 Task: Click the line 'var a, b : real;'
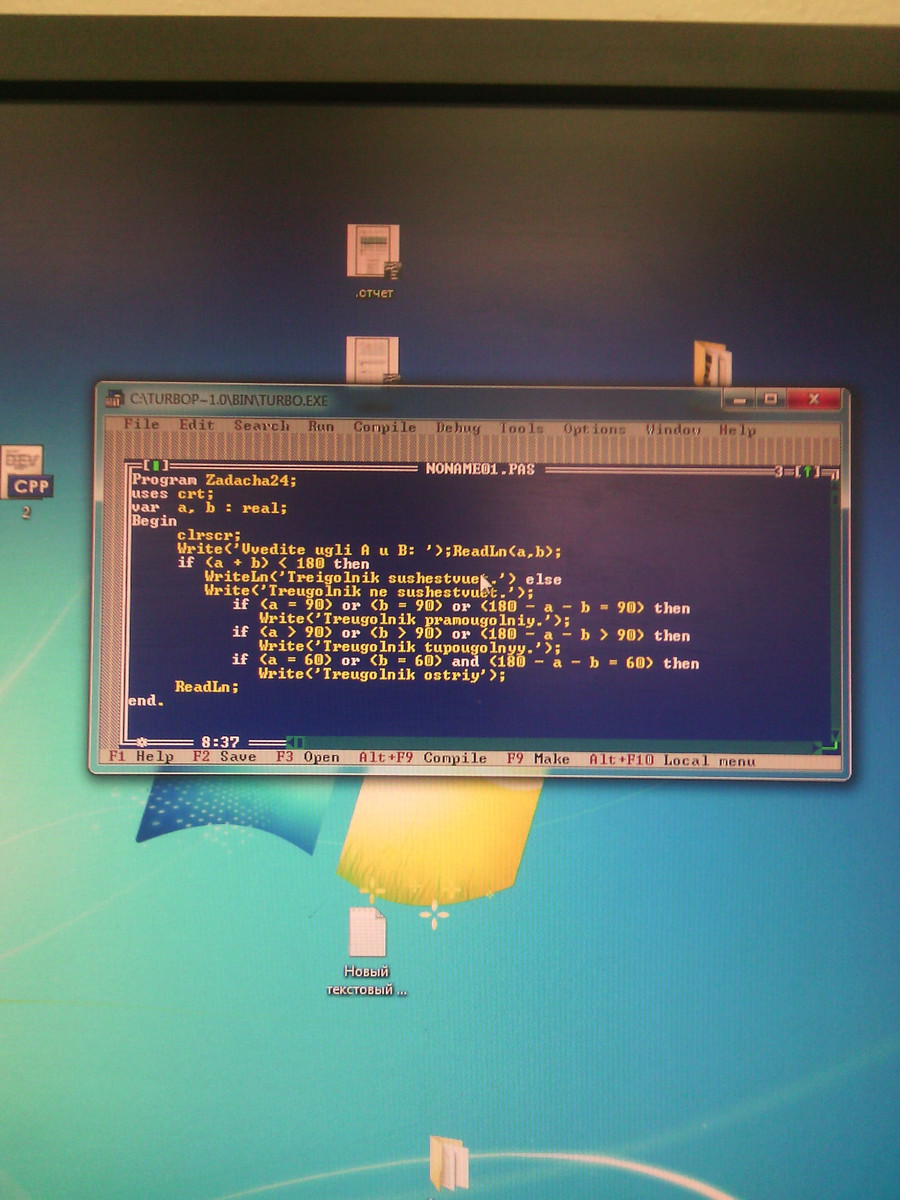point(208,508)
